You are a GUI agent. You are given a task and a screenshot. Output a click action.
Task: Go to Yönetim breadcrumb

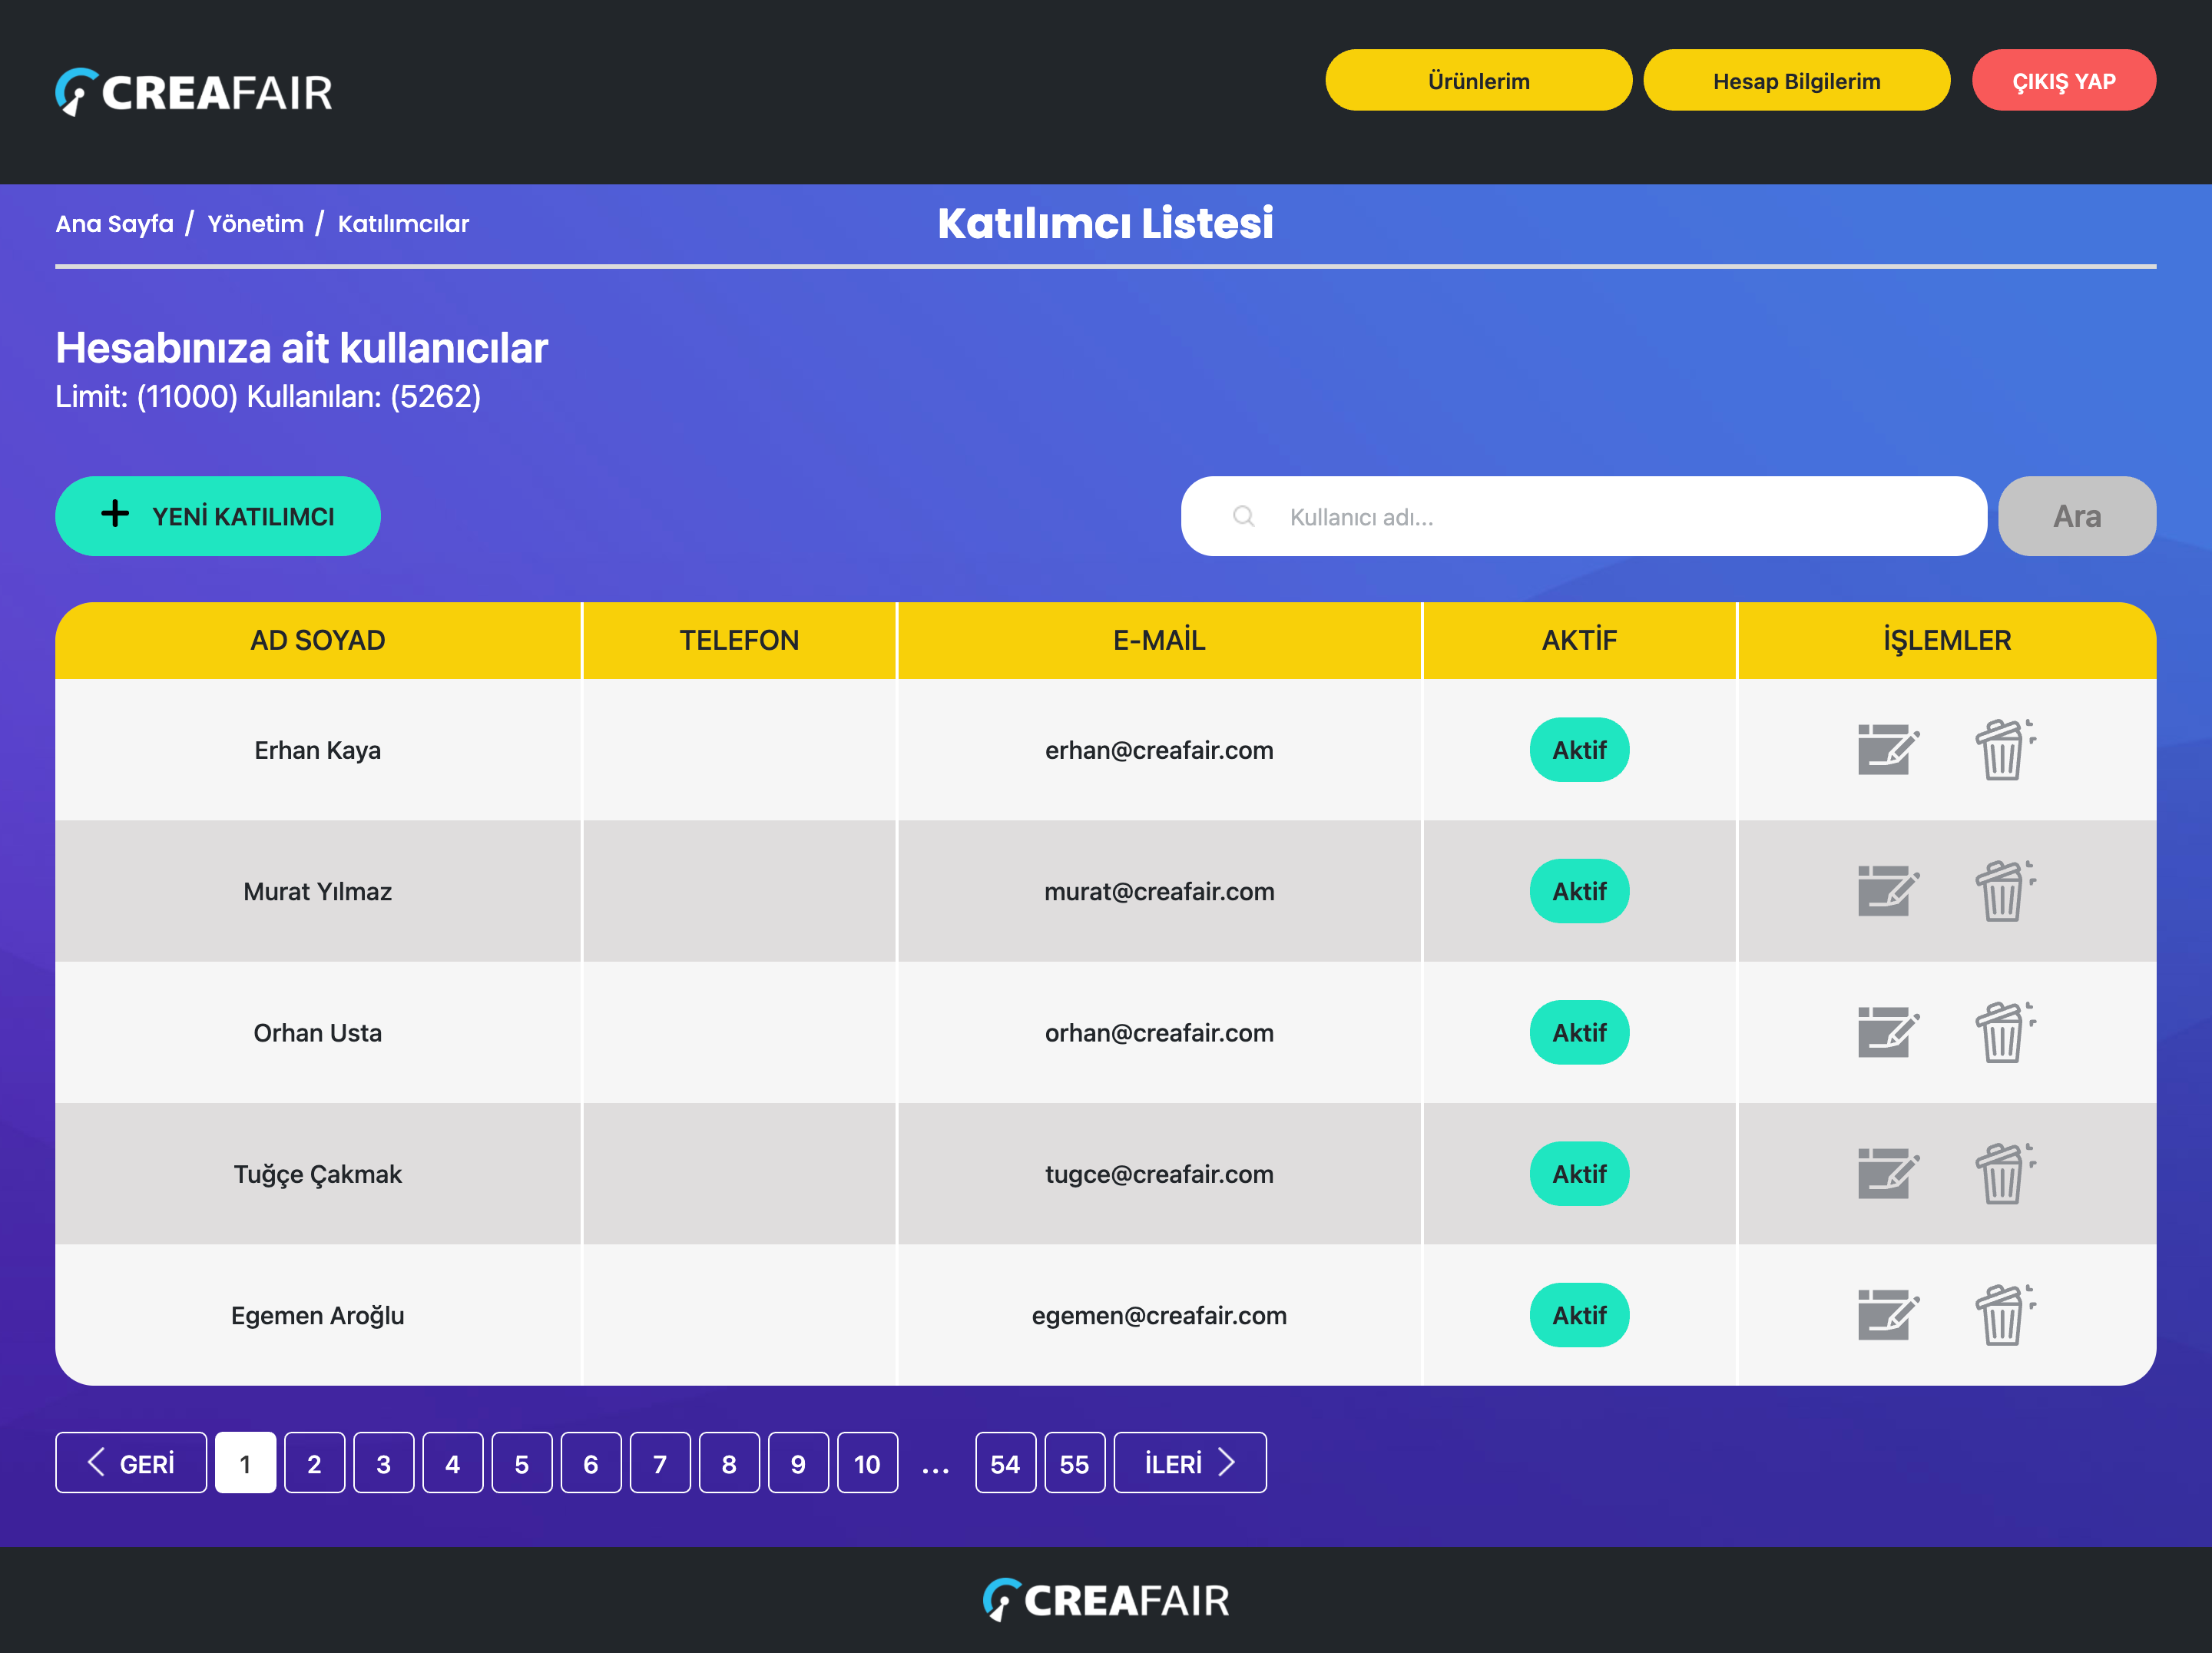255,223
